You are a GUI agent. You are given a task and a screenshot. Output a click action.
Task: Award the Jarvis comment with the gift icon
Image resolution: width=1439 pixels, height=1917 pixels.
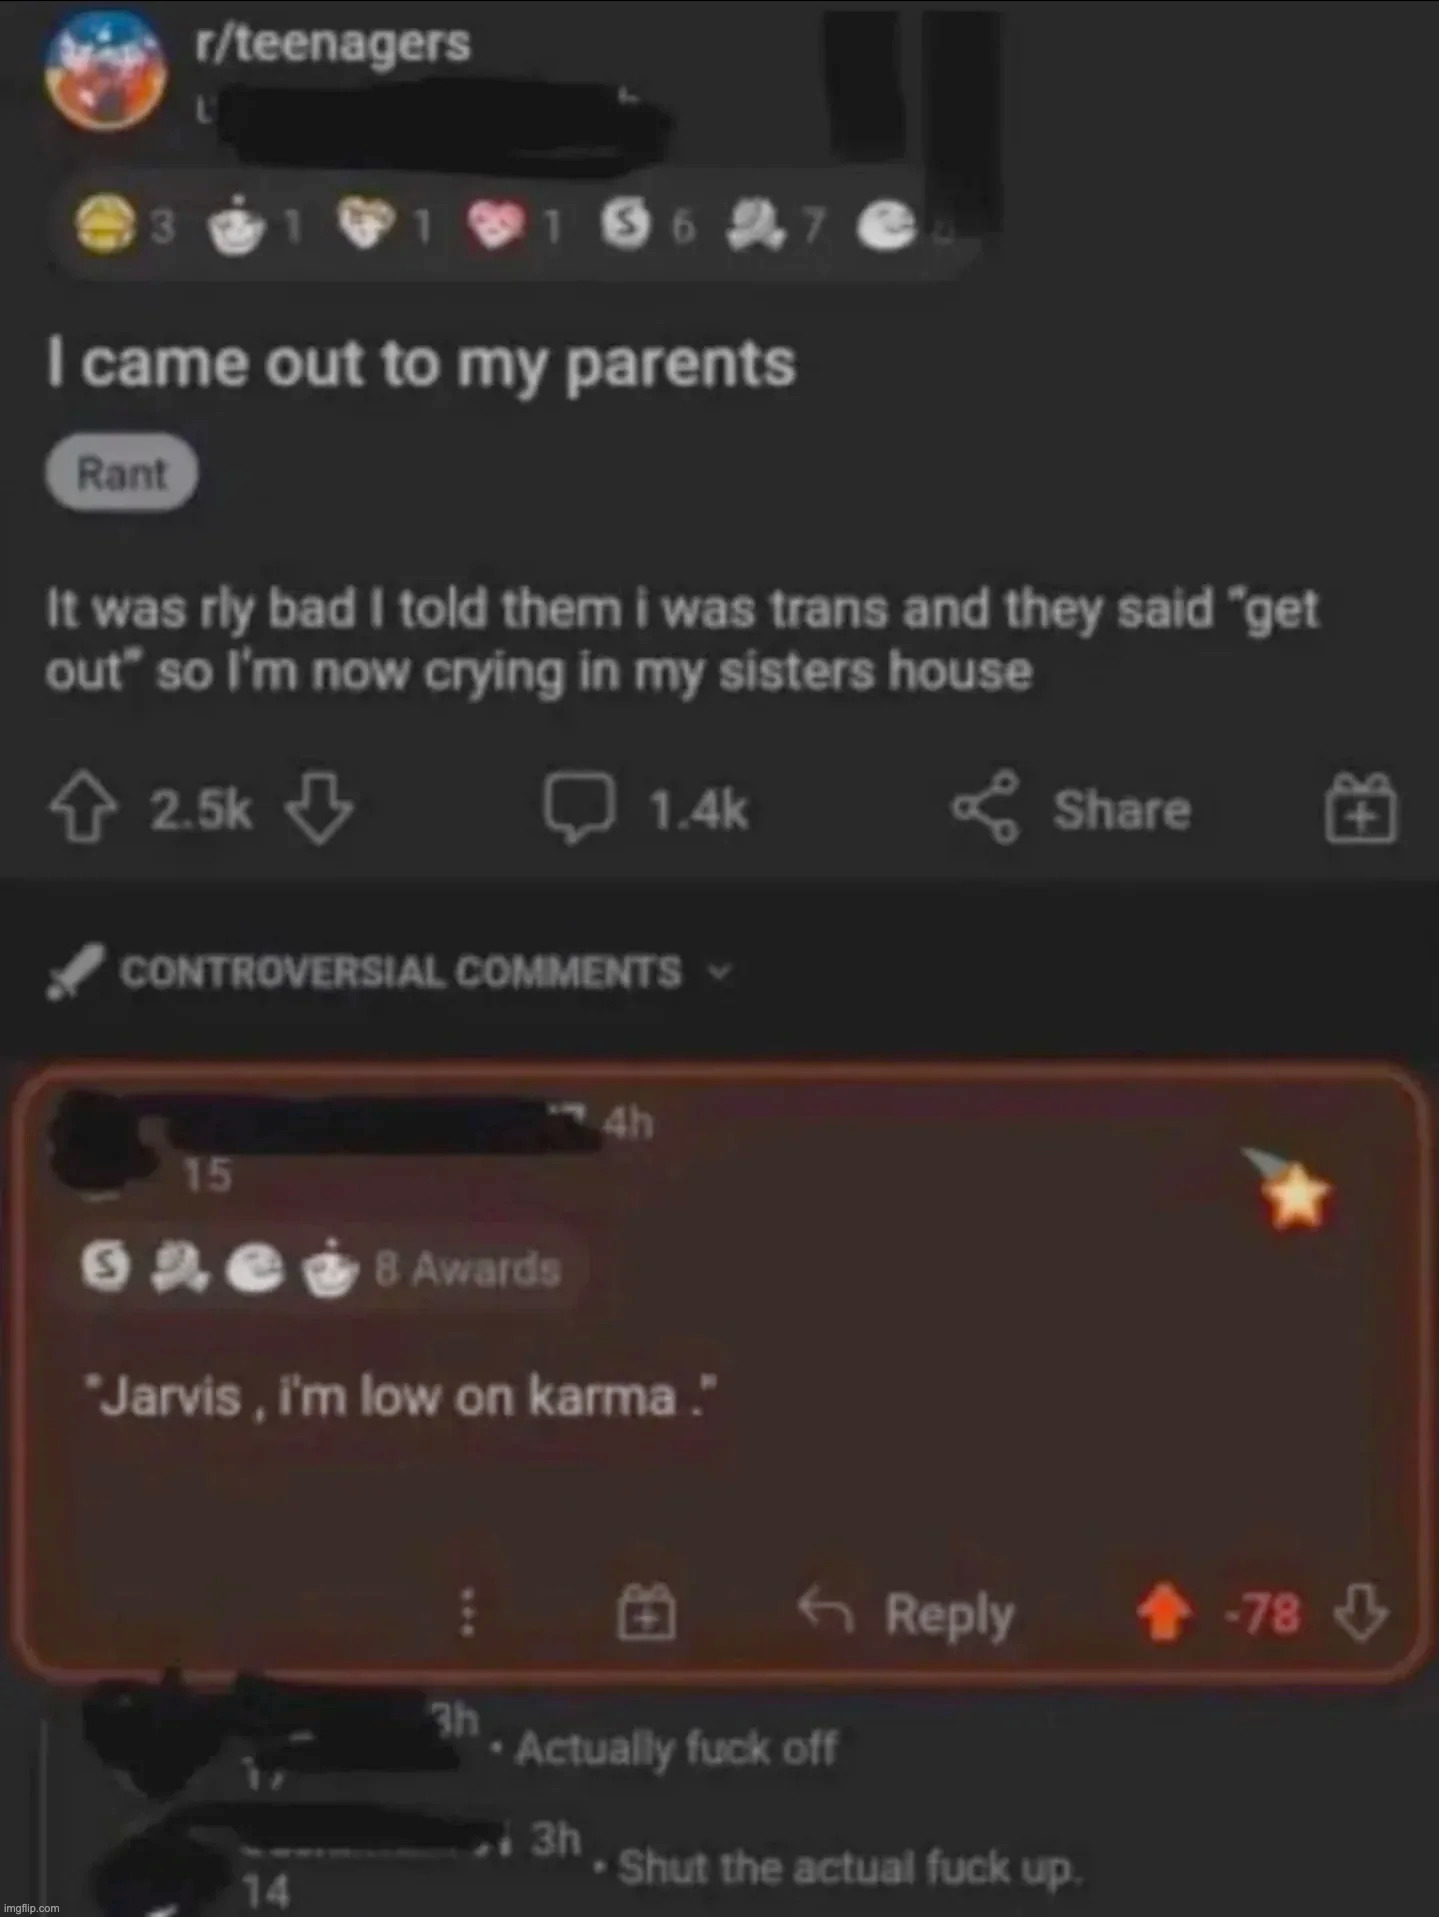point(646,1612)
